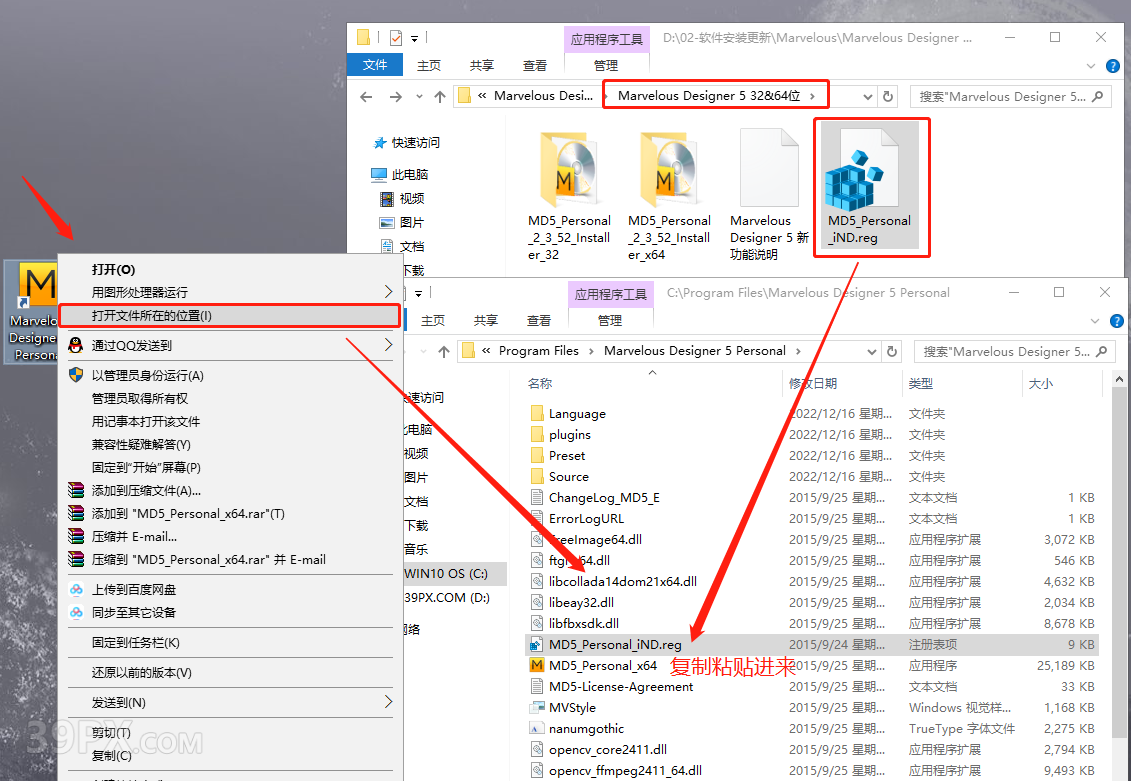Select the nanumgothic font file icon
The height and width of the screenshot is (781, 1131).
[537, 728]
